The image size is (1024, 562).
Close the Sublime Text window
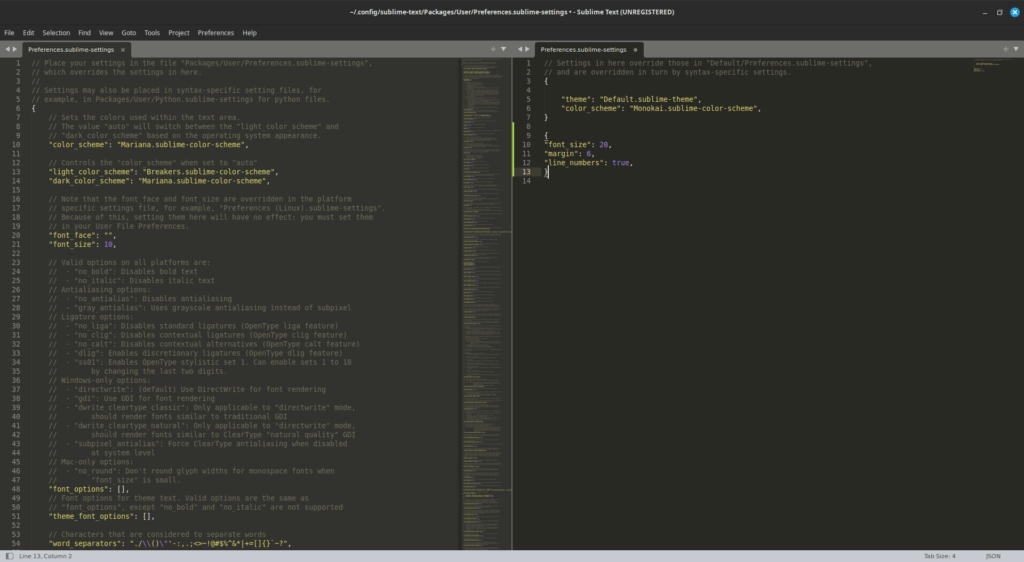[x=1015, y=12]
